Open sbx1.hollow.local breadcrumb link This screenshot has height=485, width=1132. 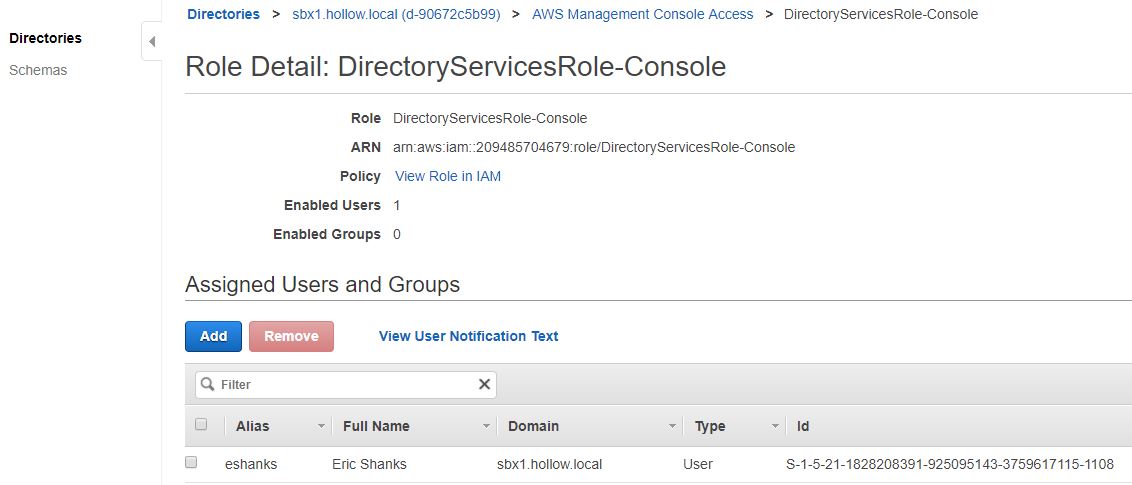396,14
